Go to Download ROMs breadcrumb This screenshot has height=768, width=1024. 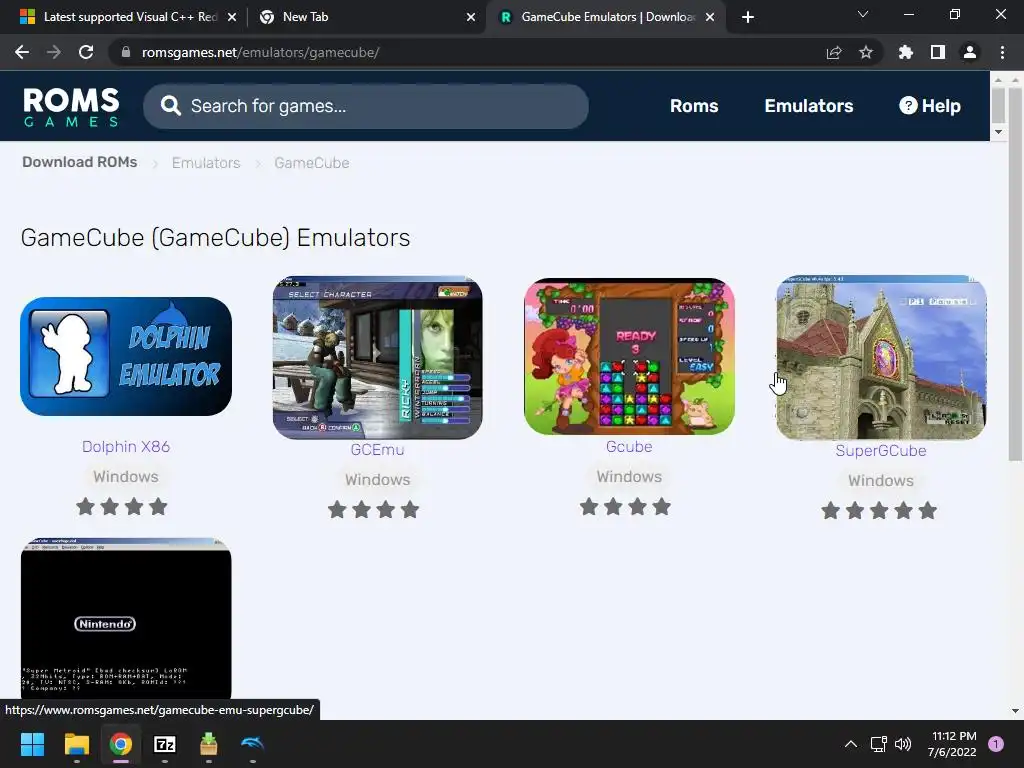tap(80, 162)
